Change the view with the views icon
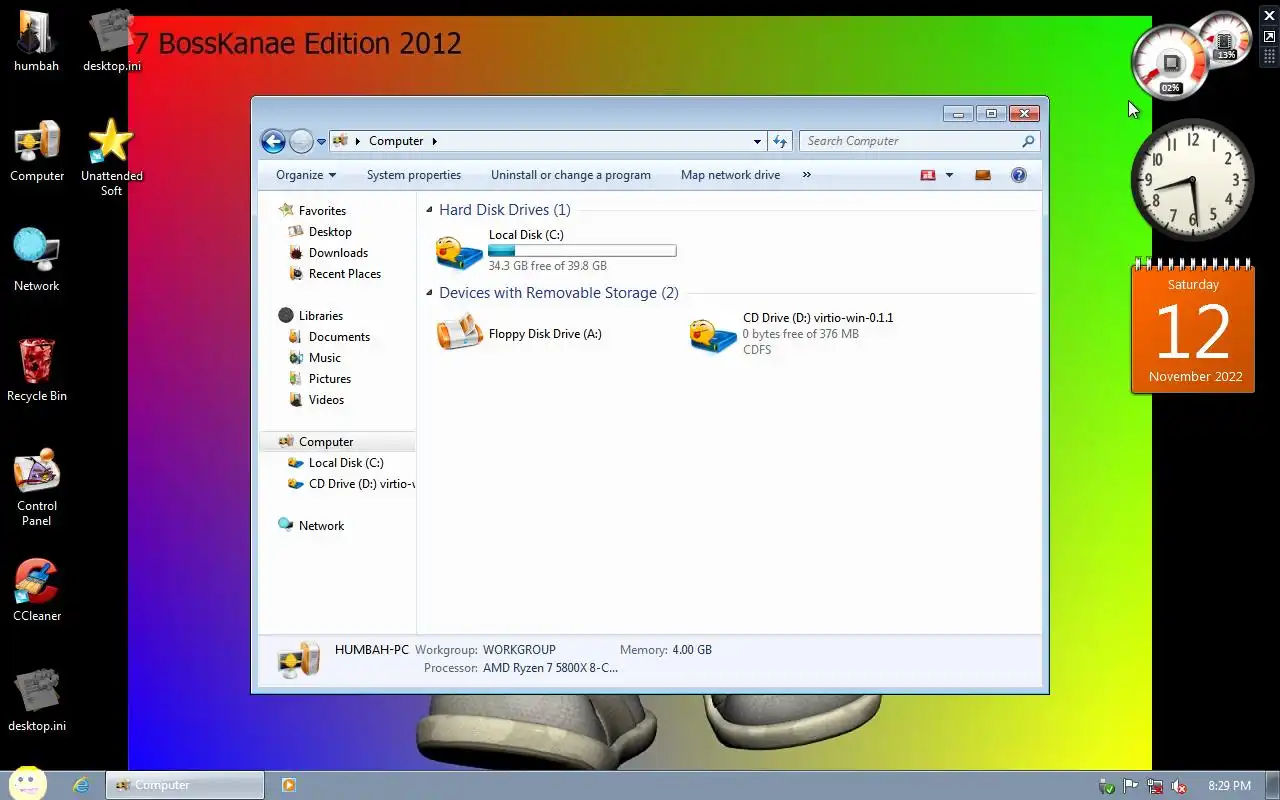The width and height of the screenshot is (1280, 800). [x=928, y=175]
